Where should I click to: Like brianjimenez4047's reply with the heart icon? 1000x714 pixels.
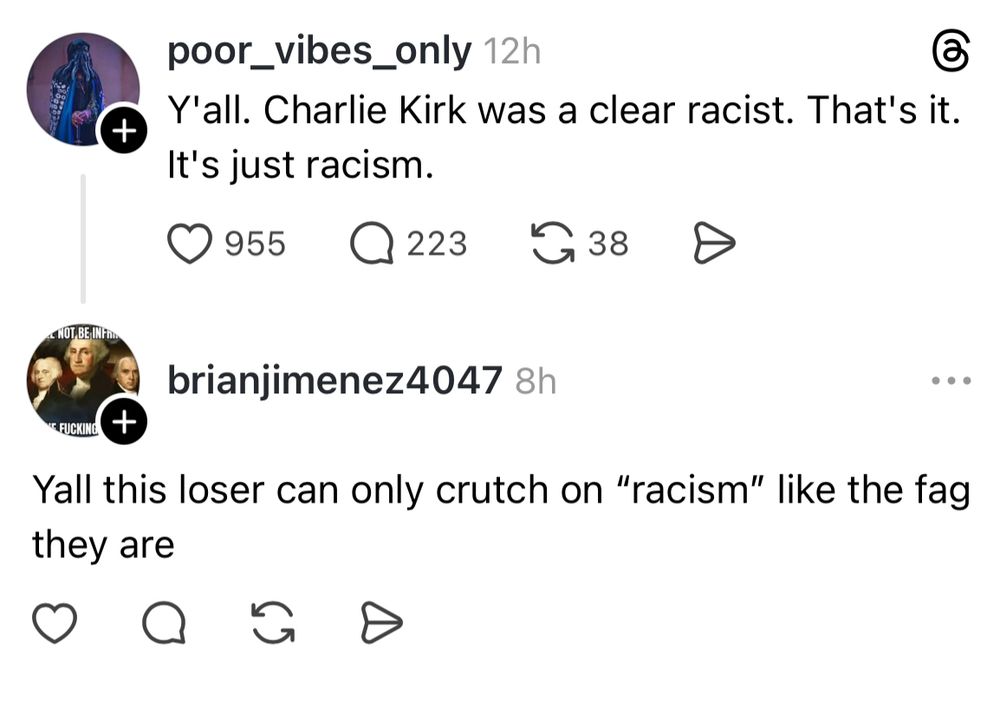tap(55, 621)
